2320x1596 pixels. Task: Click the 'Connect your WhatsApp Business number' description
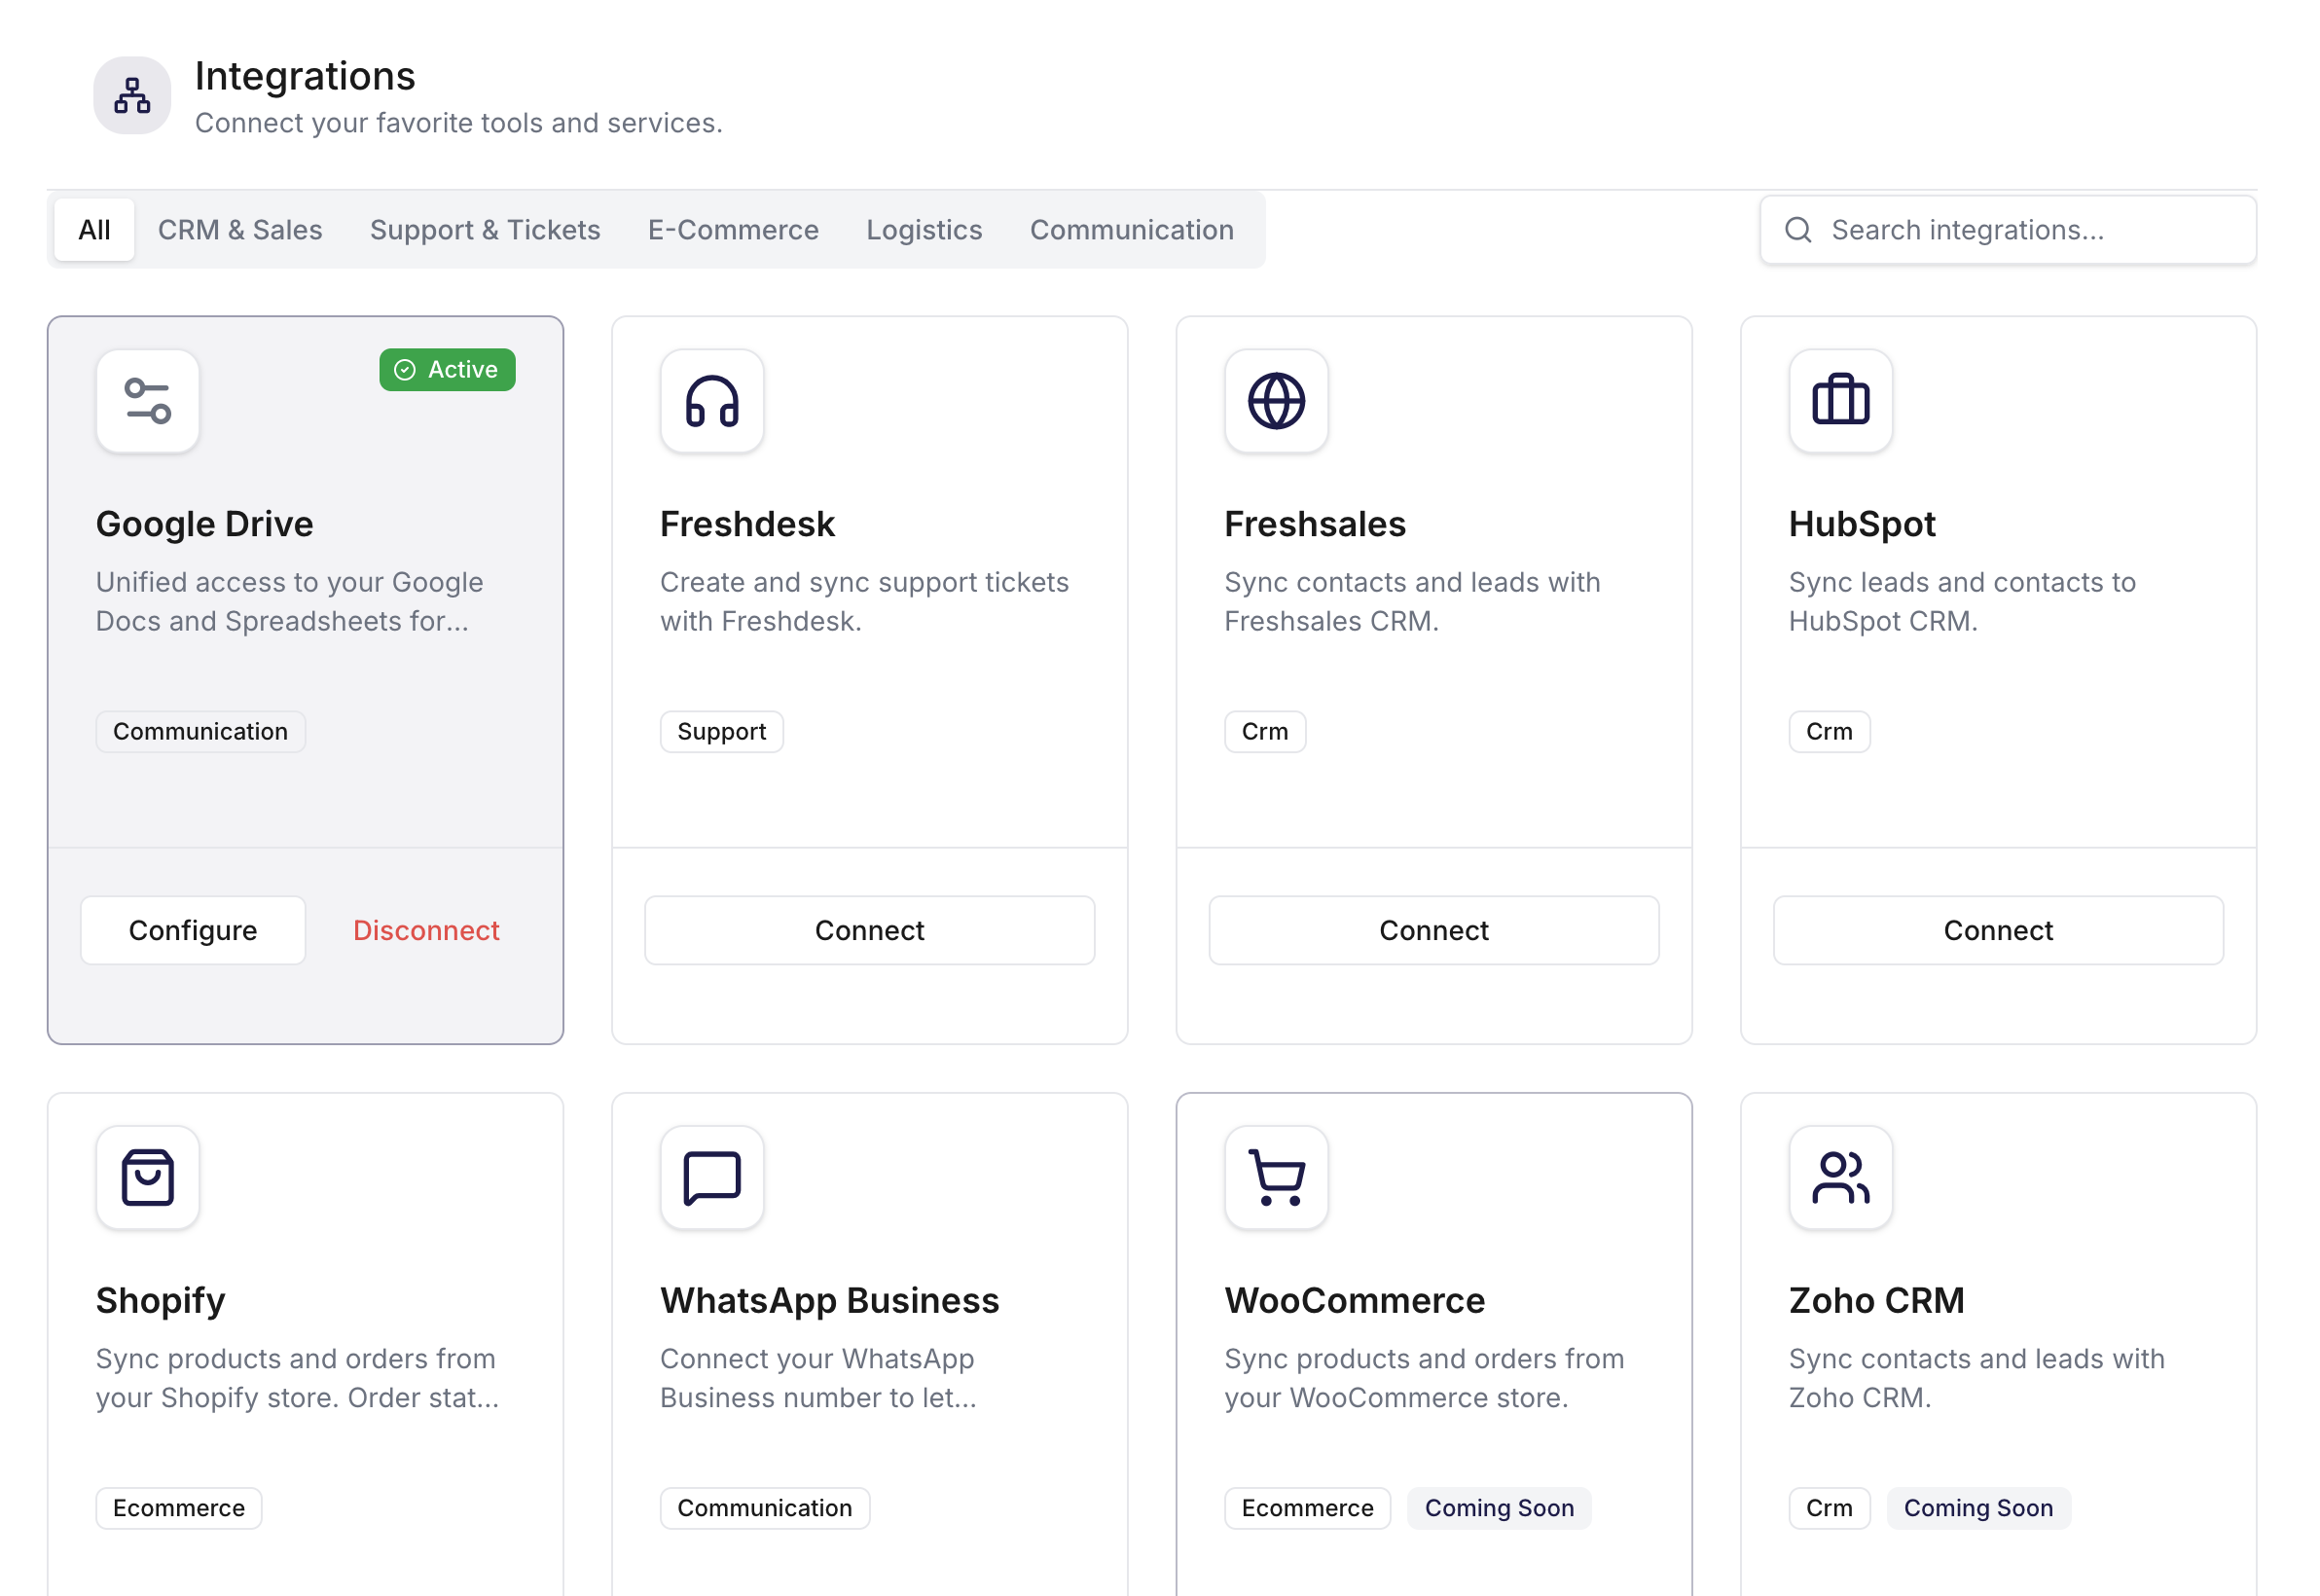pos(817,1377)
